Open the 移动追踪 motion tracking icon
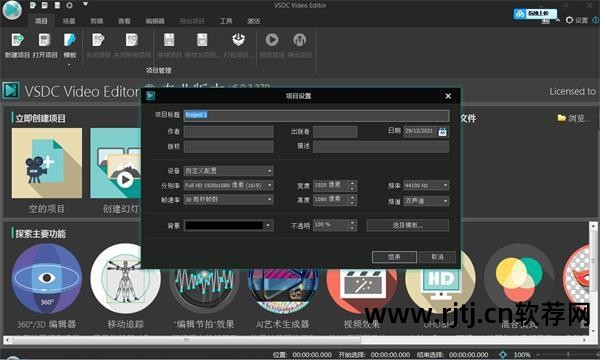Image resolution: width=600 pixels, height=360 pixels. (125, 278)
